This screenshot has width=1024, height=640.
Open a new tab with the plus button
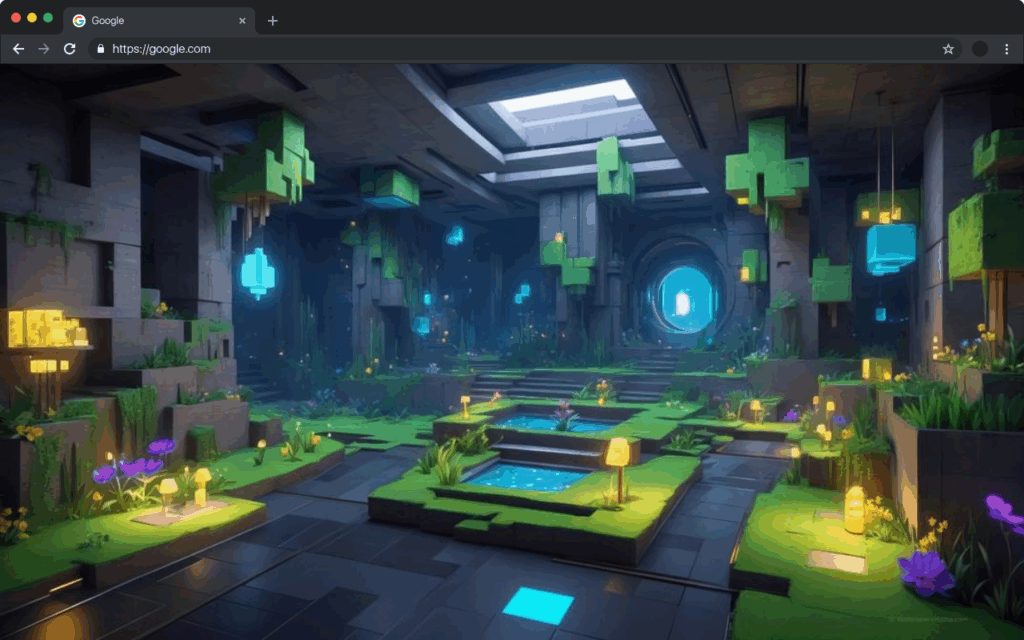(273, 21)
